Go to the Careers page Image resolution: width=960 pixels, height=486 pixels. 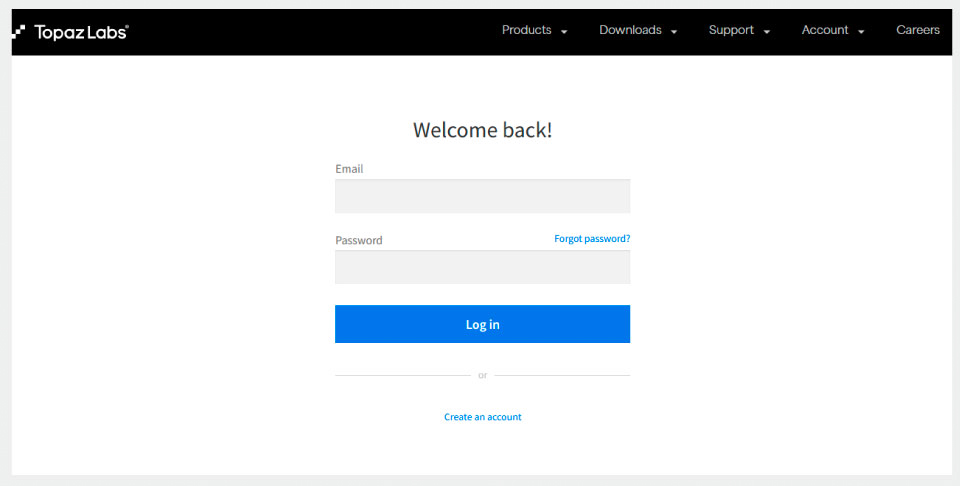click(917, 30)
